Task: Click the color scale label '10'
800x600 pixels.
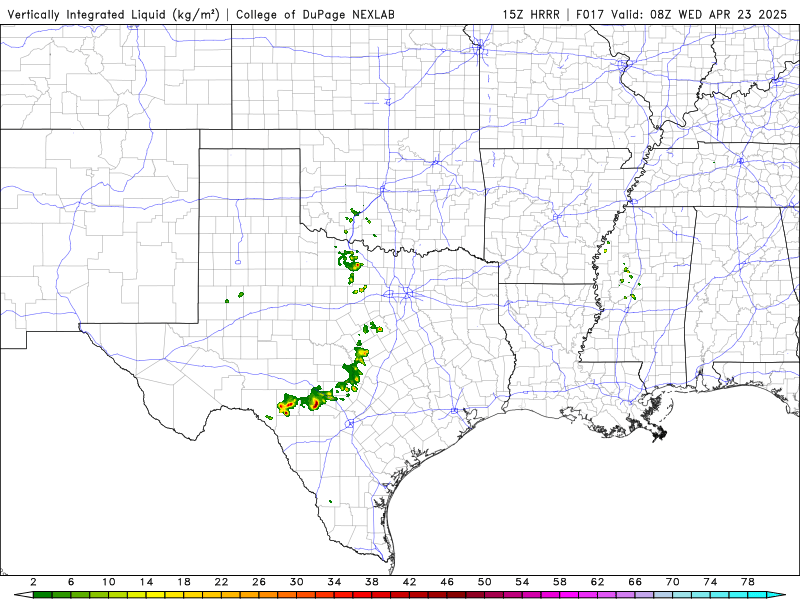Action: point(109,582)
